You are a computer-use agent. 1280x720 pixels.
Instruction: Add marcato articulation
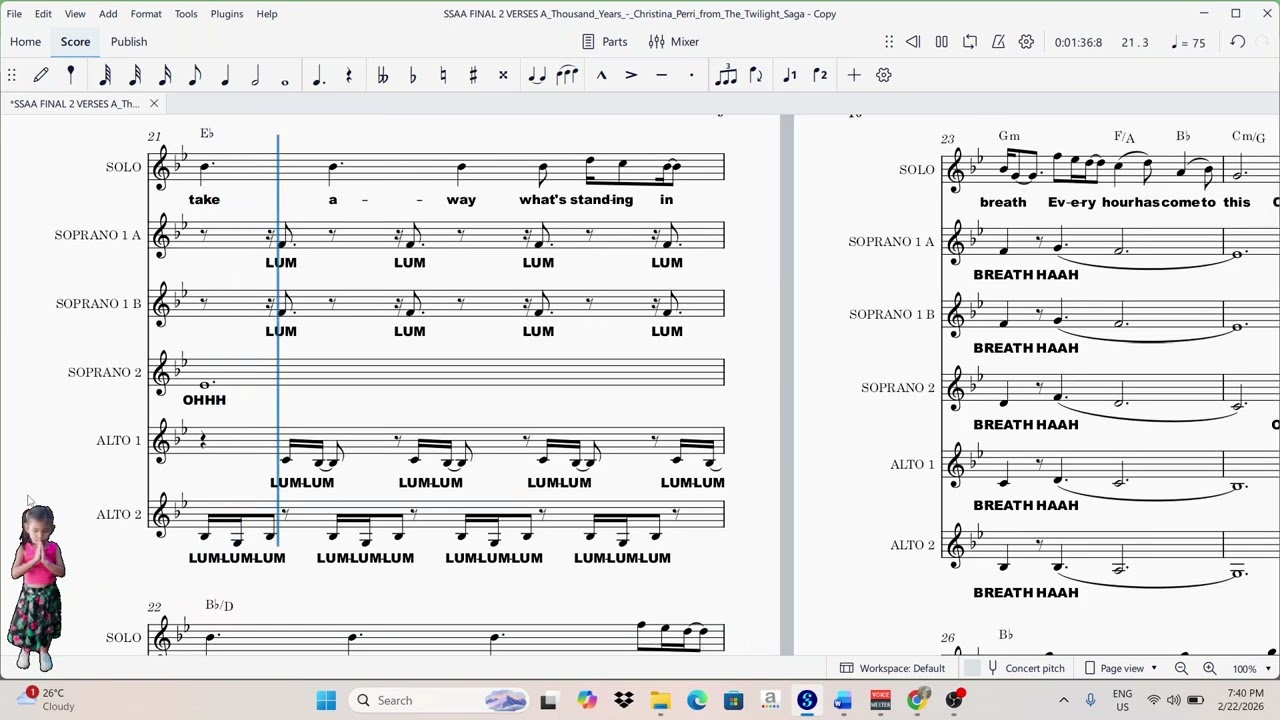(x=601, y=75)
